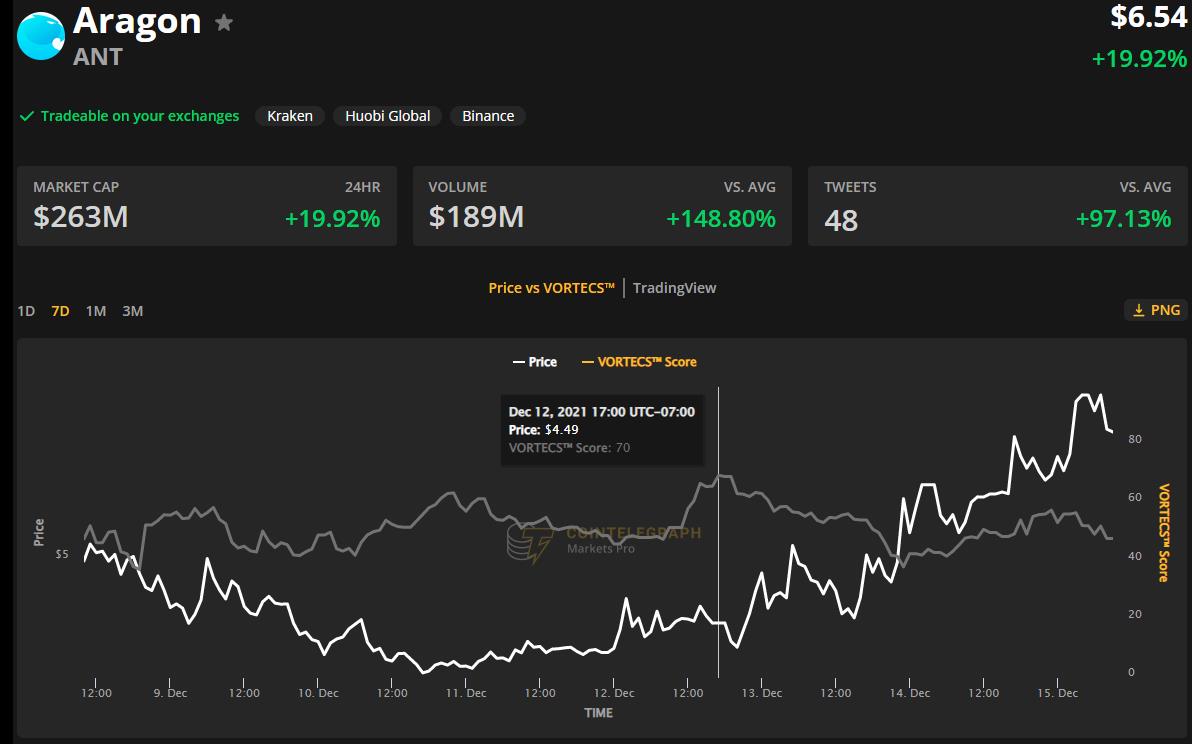Screen dimensions: 1192x744
Task: Click the +148.80% volume vs average
Action: point(721,219)
